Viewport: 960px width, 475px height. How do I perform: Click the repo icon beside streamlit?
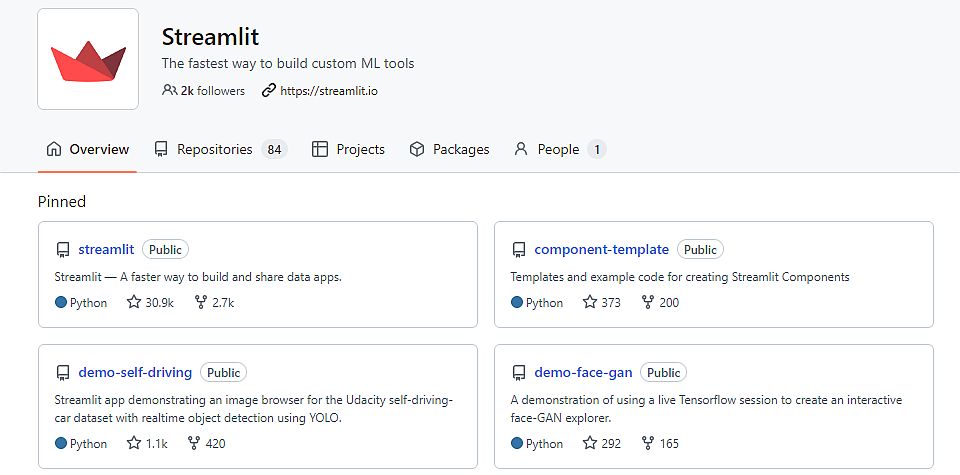coord(62,250)
